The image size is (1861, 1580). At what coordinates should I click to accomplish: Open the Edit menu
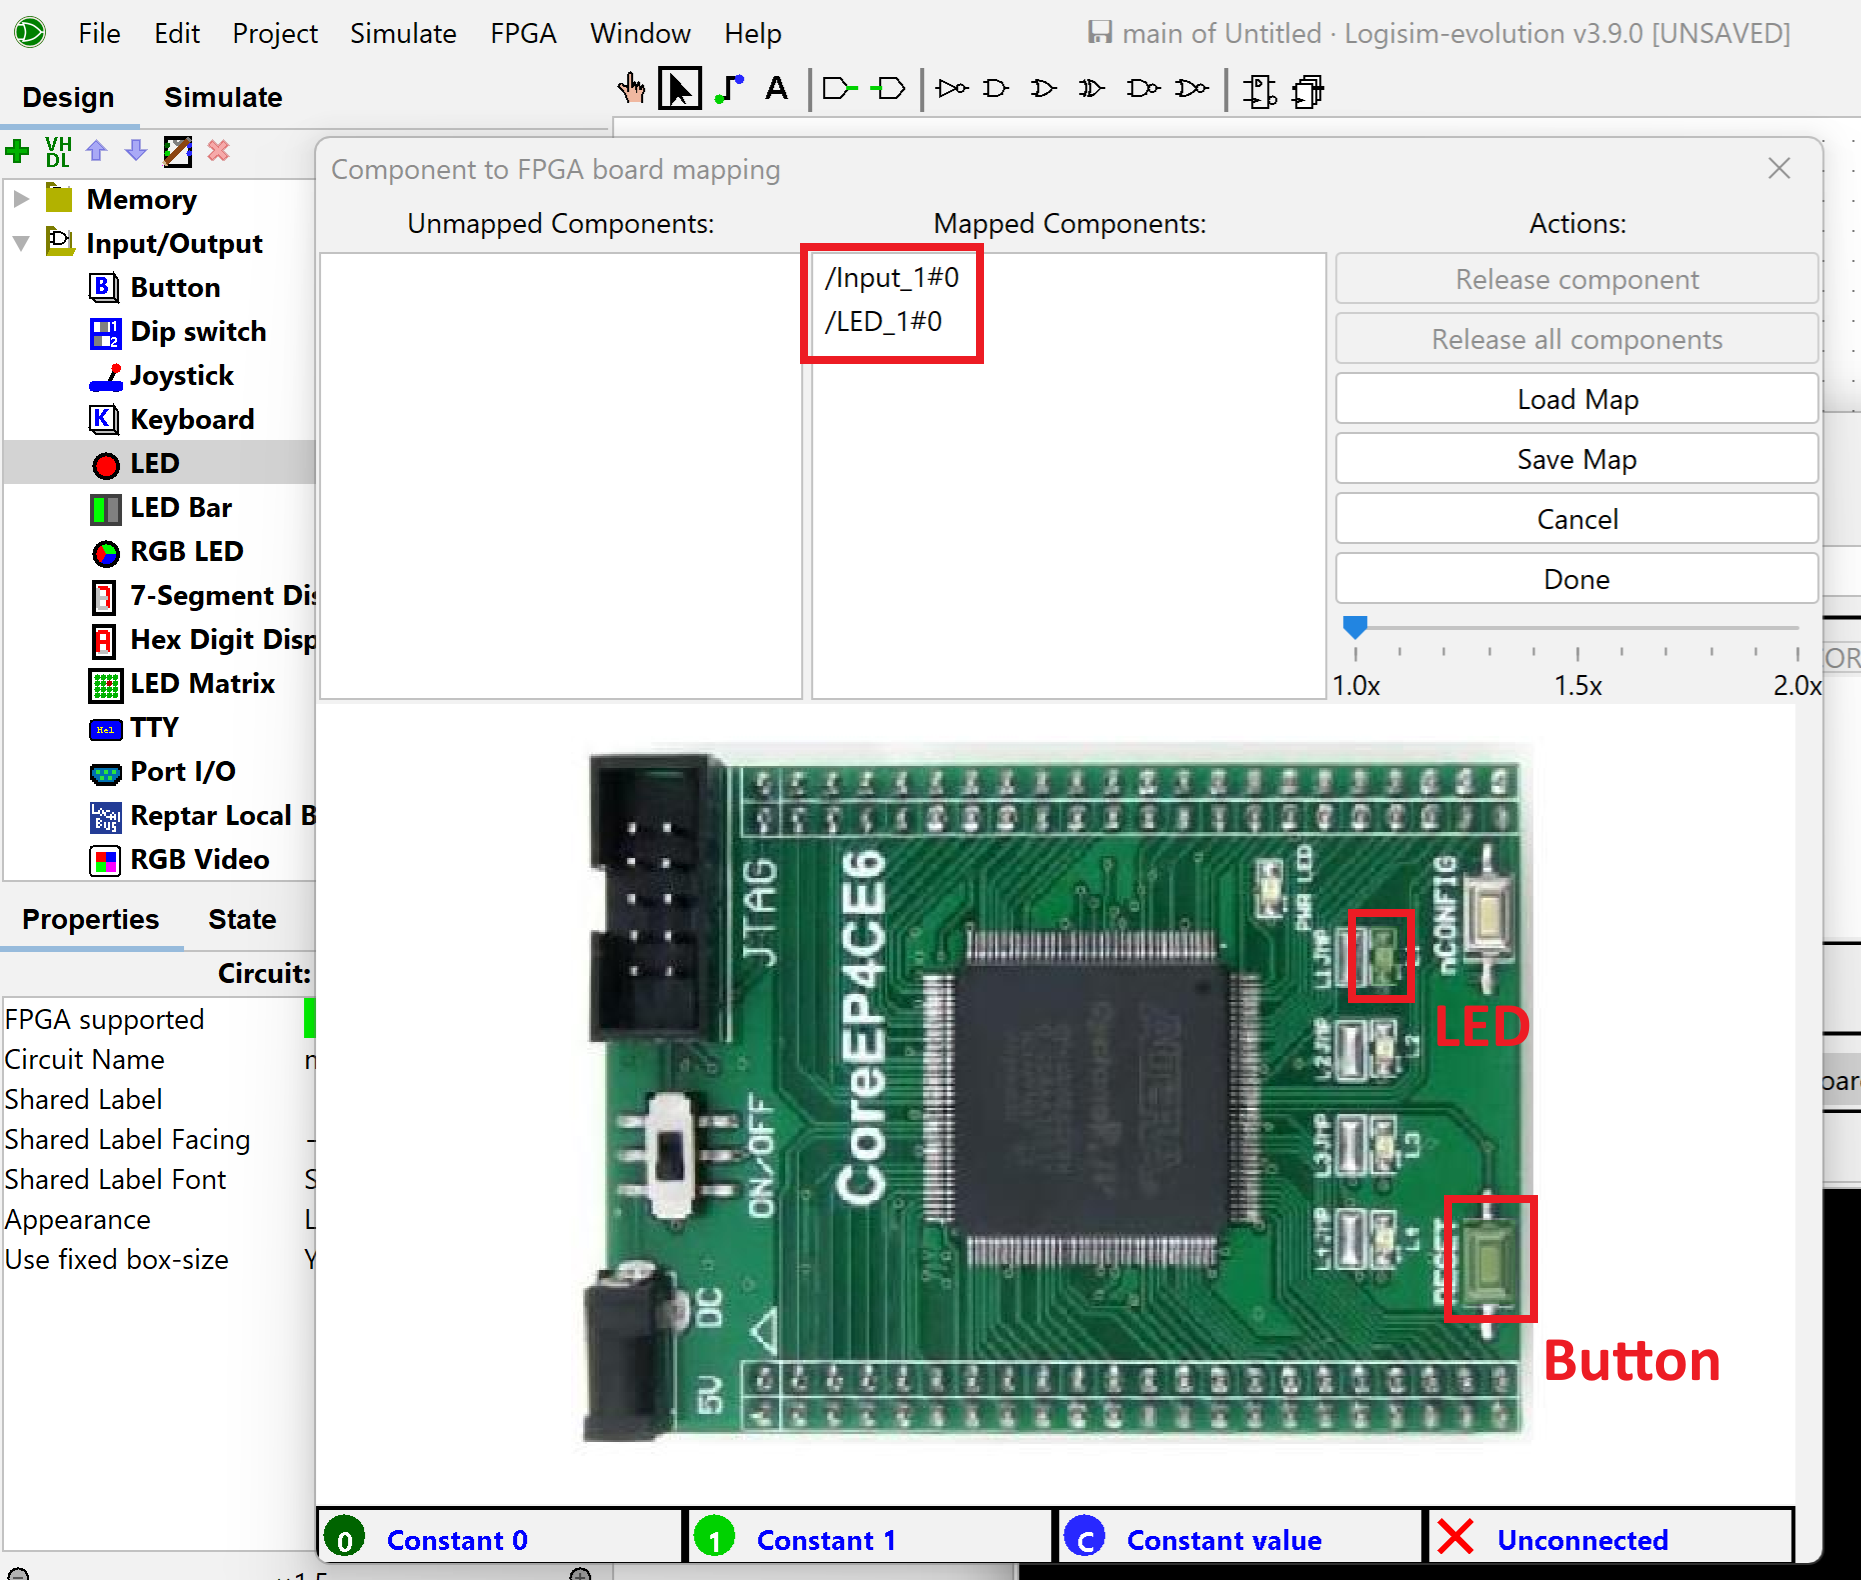click(177, 33)
